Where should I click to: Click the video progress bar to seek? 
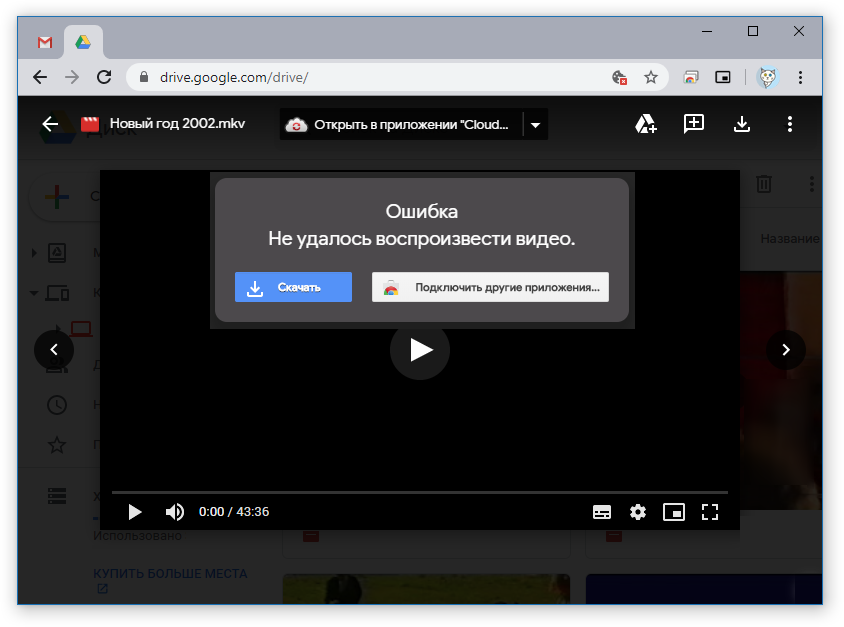point(420,490)
